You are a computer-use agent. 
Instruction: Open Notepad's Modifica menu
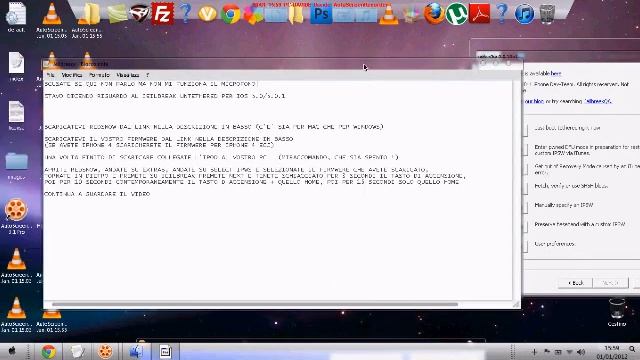(x=72, y=75)
